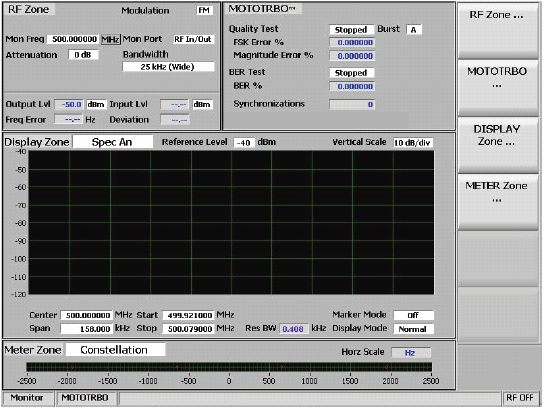Open the MOTOTRBO soft key menu
This screenshot has width=544, height=408.
pos(498,88)
